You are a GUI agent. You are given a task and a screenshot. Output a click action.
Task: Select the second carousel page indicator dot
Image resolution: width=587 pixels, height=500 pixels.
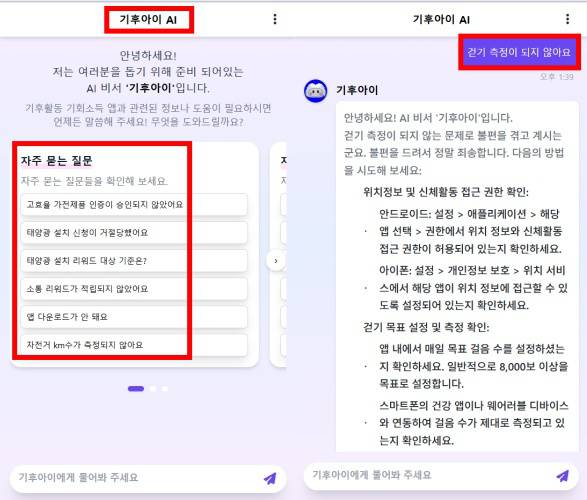[153, 389]
